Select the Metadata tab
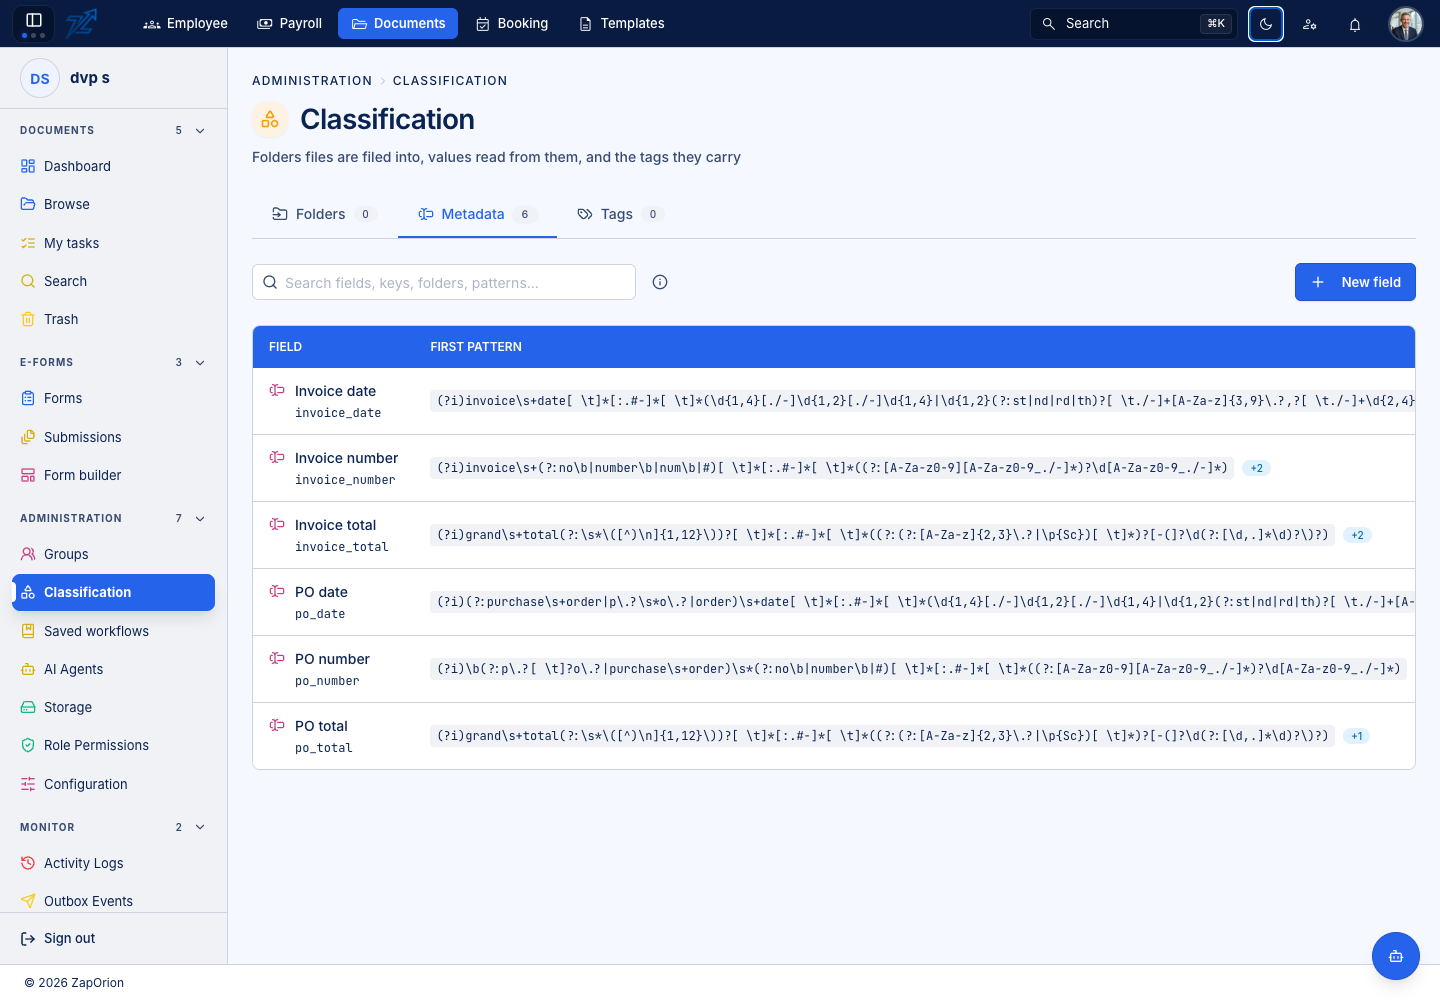Screen dimensions: 1440x1000 [477, 214]
